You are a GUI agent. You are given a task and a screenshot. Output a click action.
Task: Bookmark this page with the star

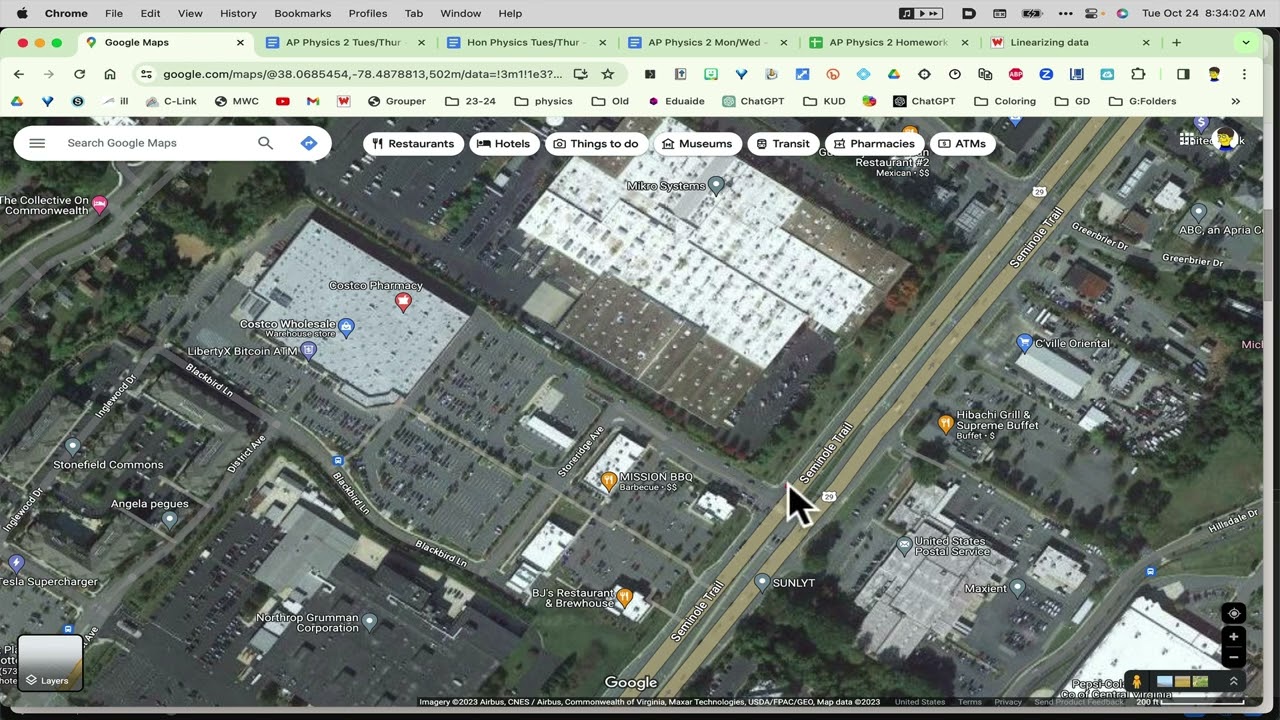pos(607,74)
